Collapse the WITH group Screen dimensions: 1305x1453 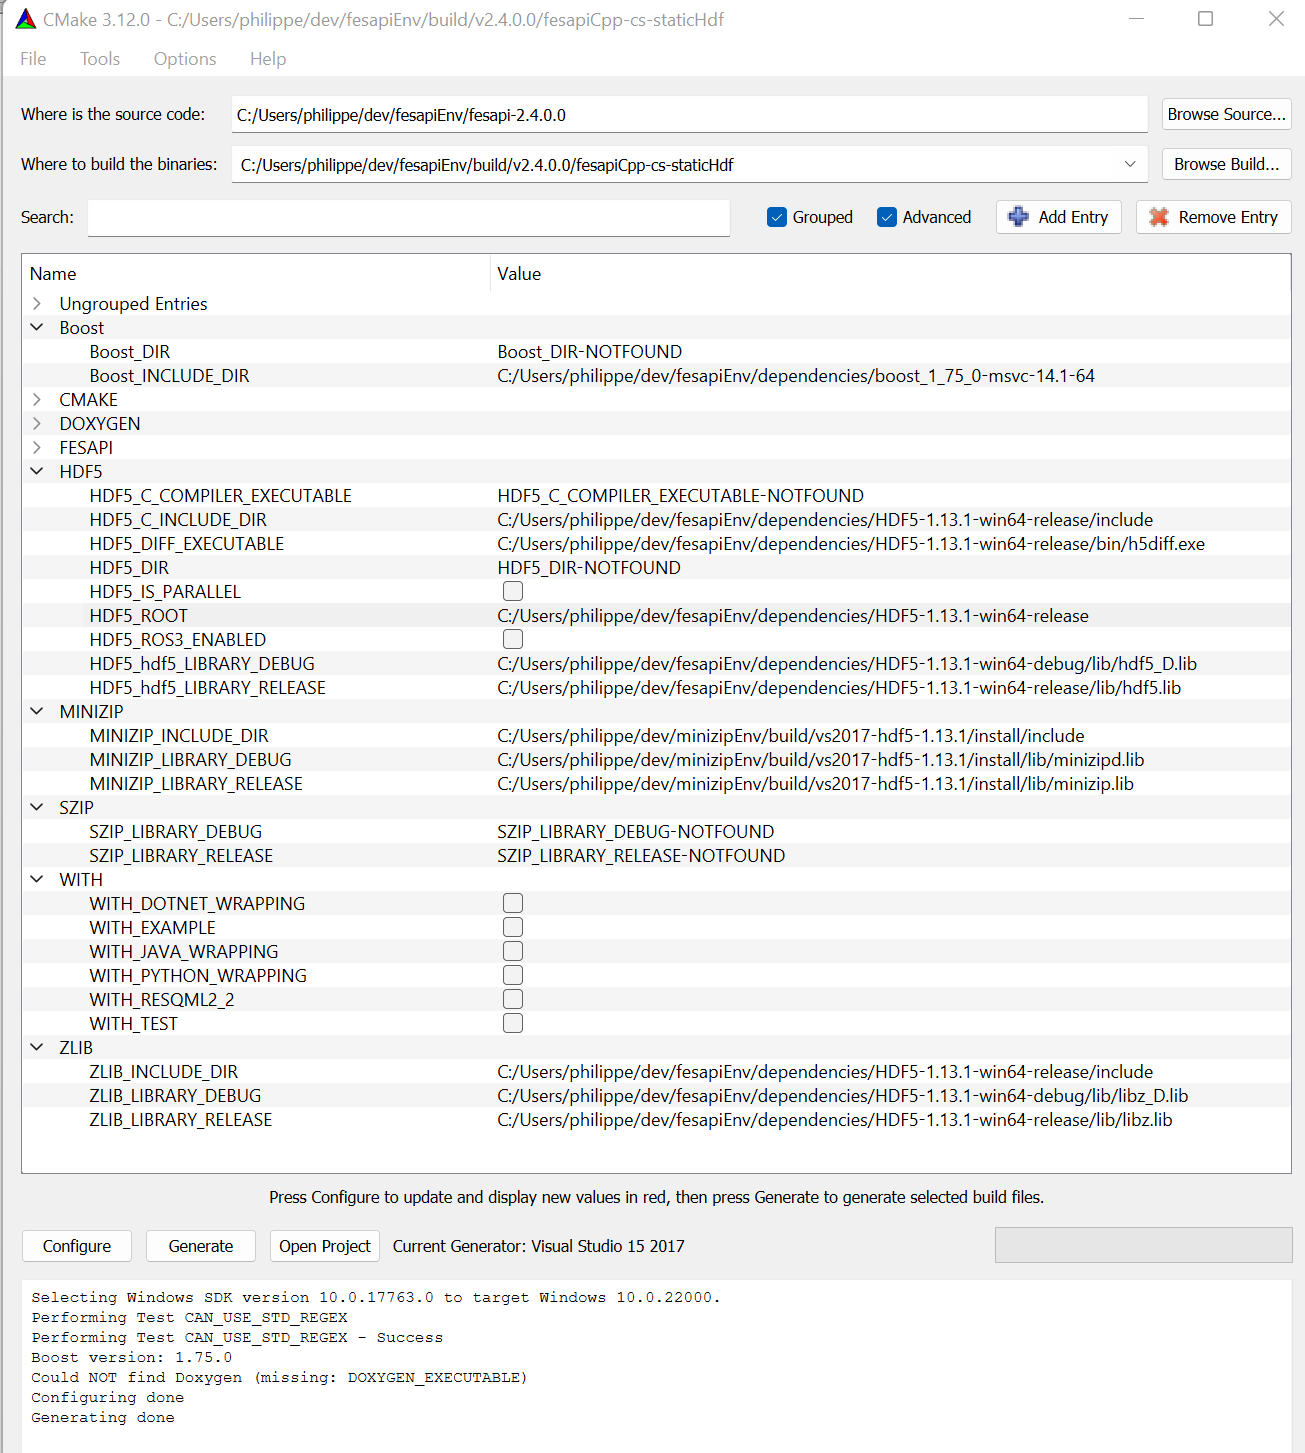click(x=37, y=879)
